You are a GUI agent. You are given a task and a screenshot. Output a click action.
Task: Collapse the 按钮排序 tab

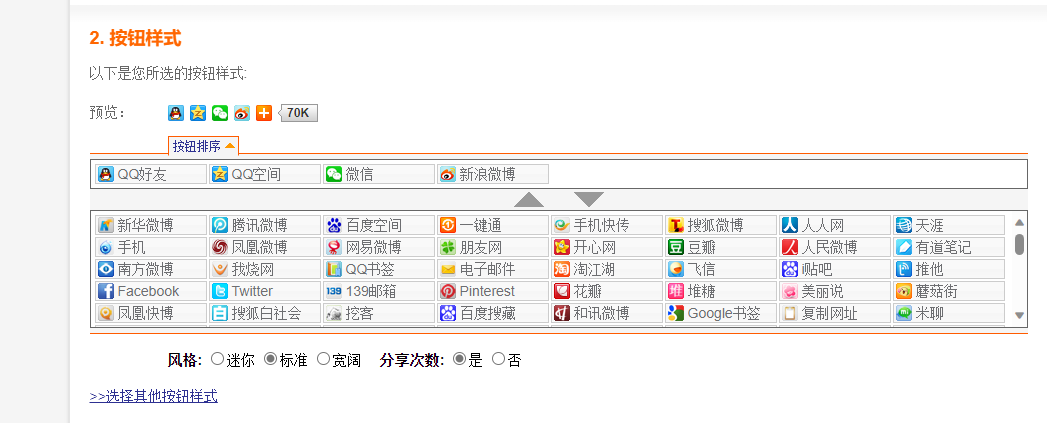pos(203,146)
